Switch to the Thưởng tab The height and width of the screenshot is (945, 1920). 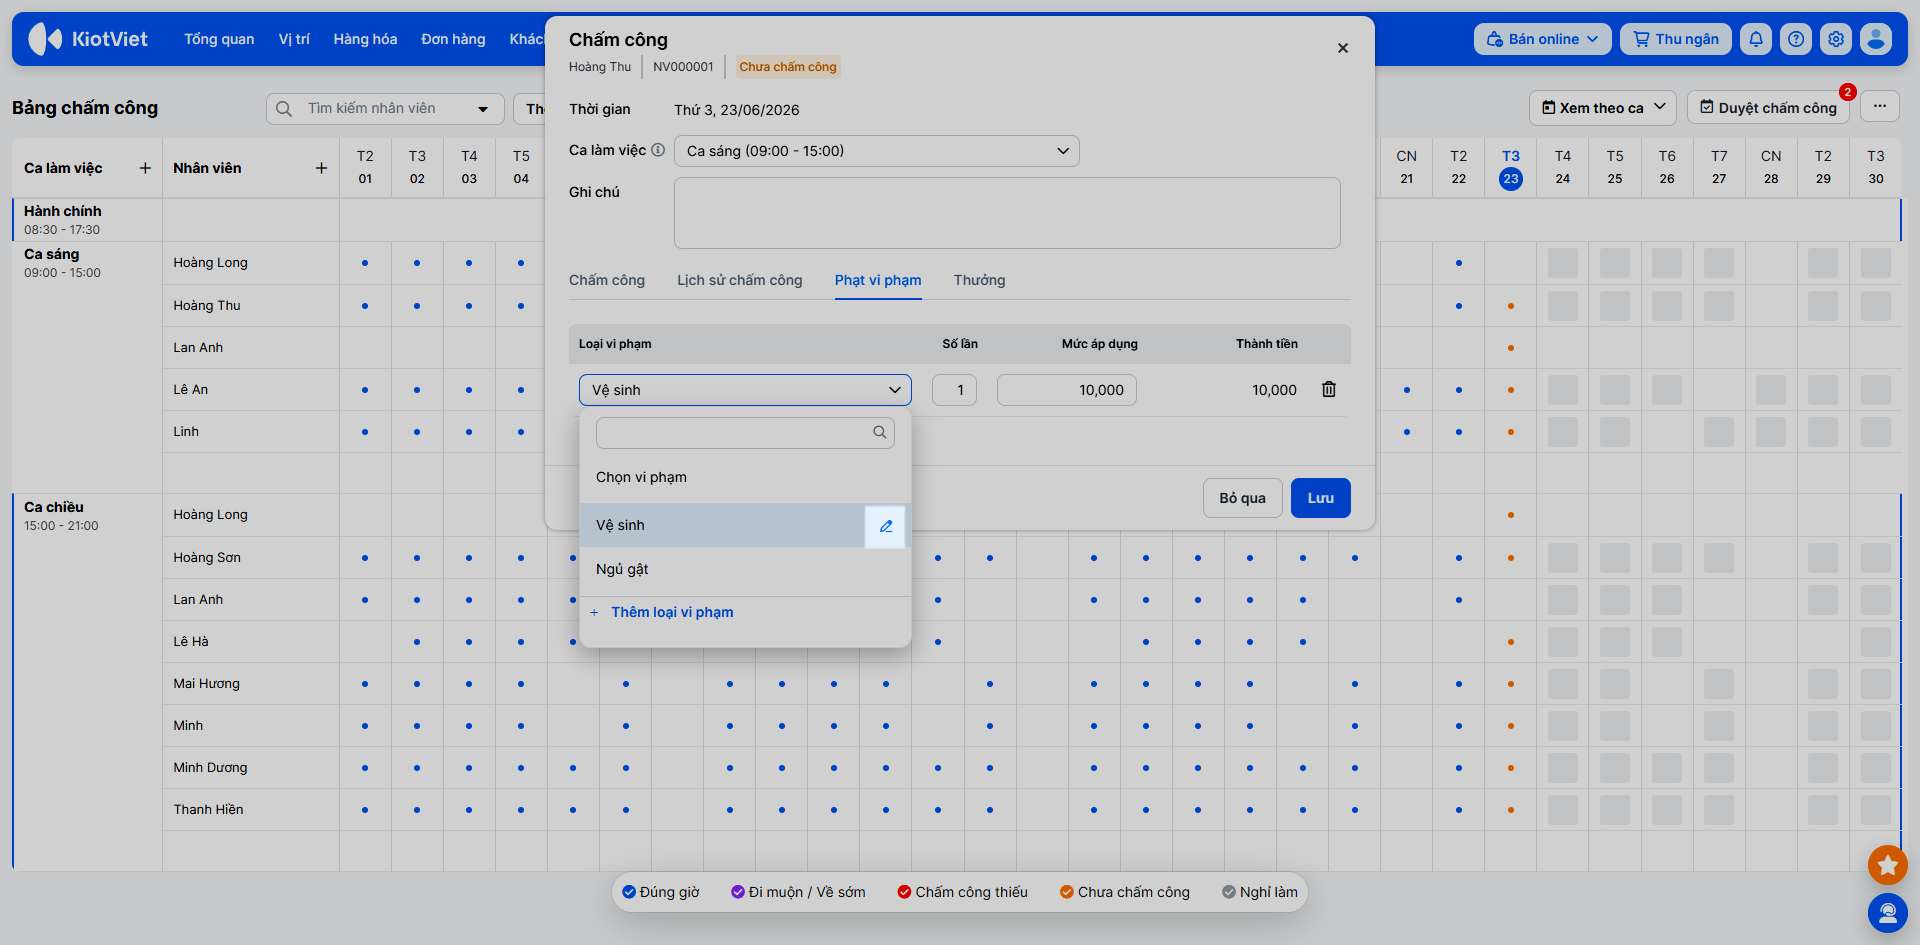point(979,280)
